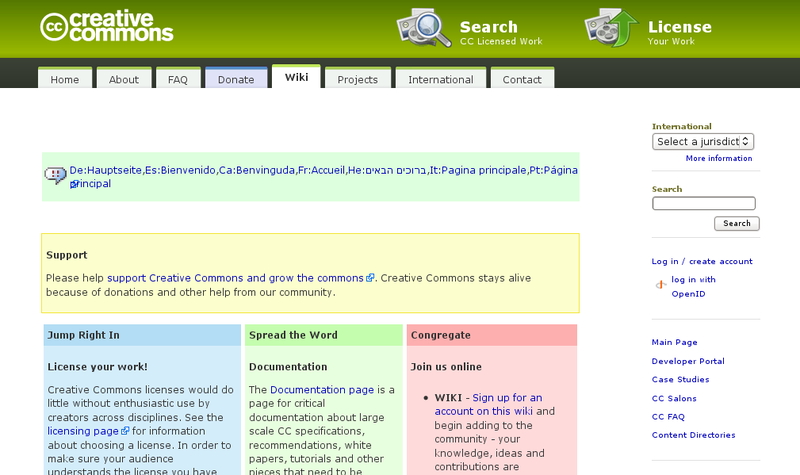This screenshot has width=800, height=475.
Task: Click the Search magnifying glass icon
Action: pyautogui.click(x=424, y=27)
